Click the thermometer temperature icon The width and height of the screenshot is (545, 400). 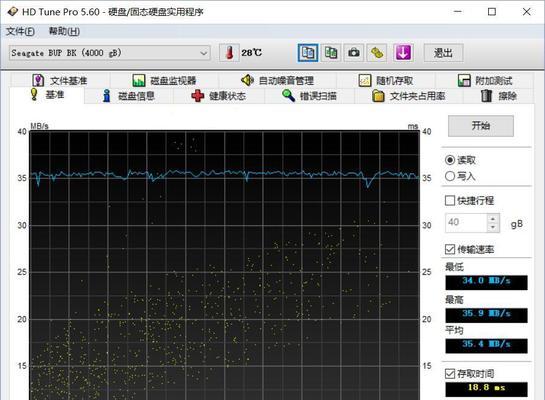229,53
